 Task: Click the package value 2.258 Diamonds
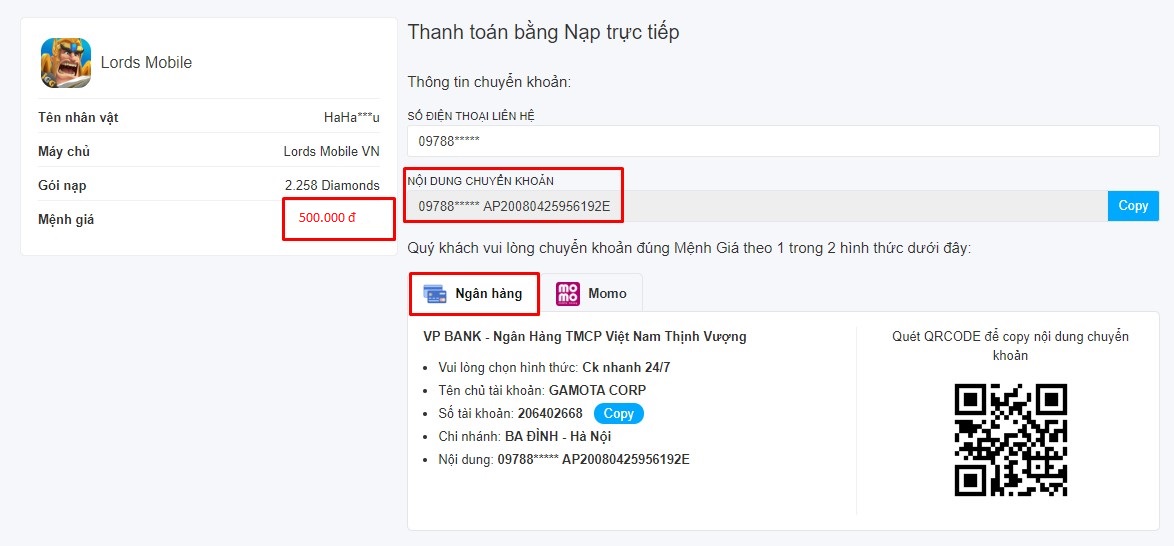pos(332,185)
